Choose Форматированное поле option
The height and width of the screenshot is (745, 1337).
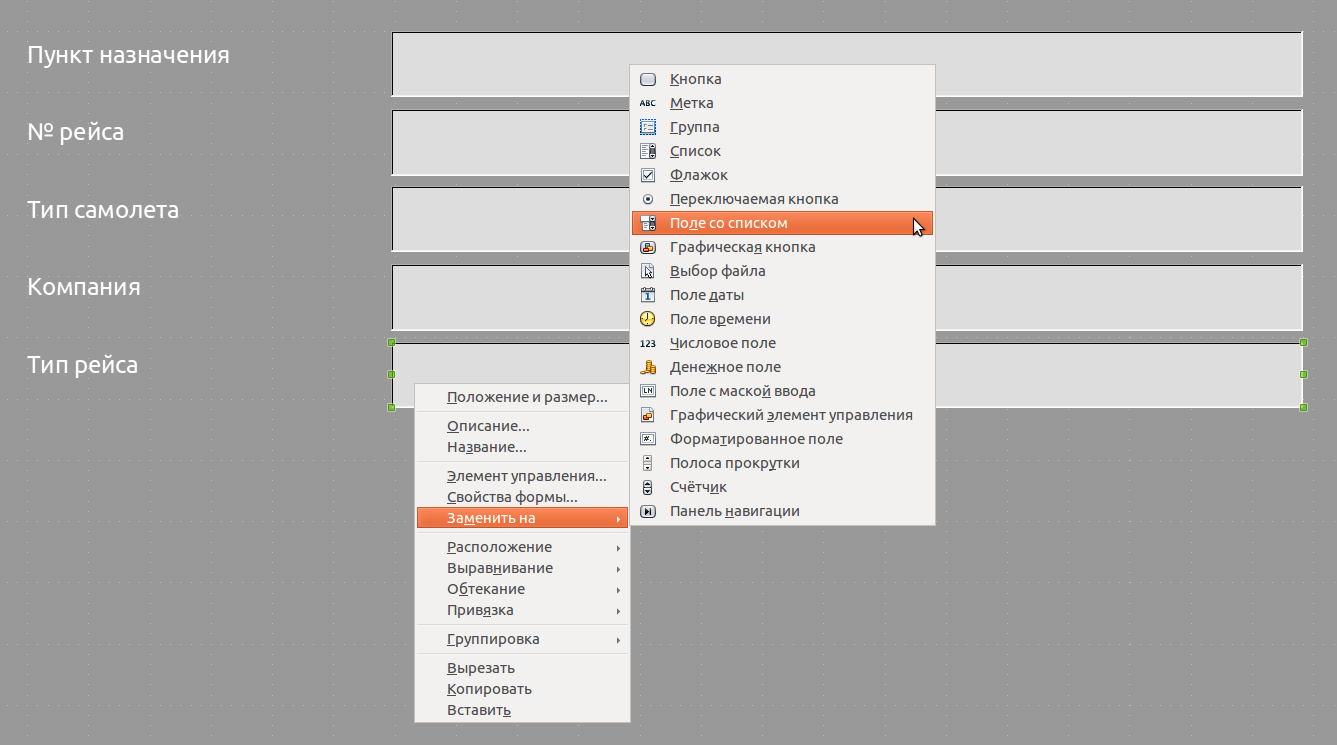point(782,439)
